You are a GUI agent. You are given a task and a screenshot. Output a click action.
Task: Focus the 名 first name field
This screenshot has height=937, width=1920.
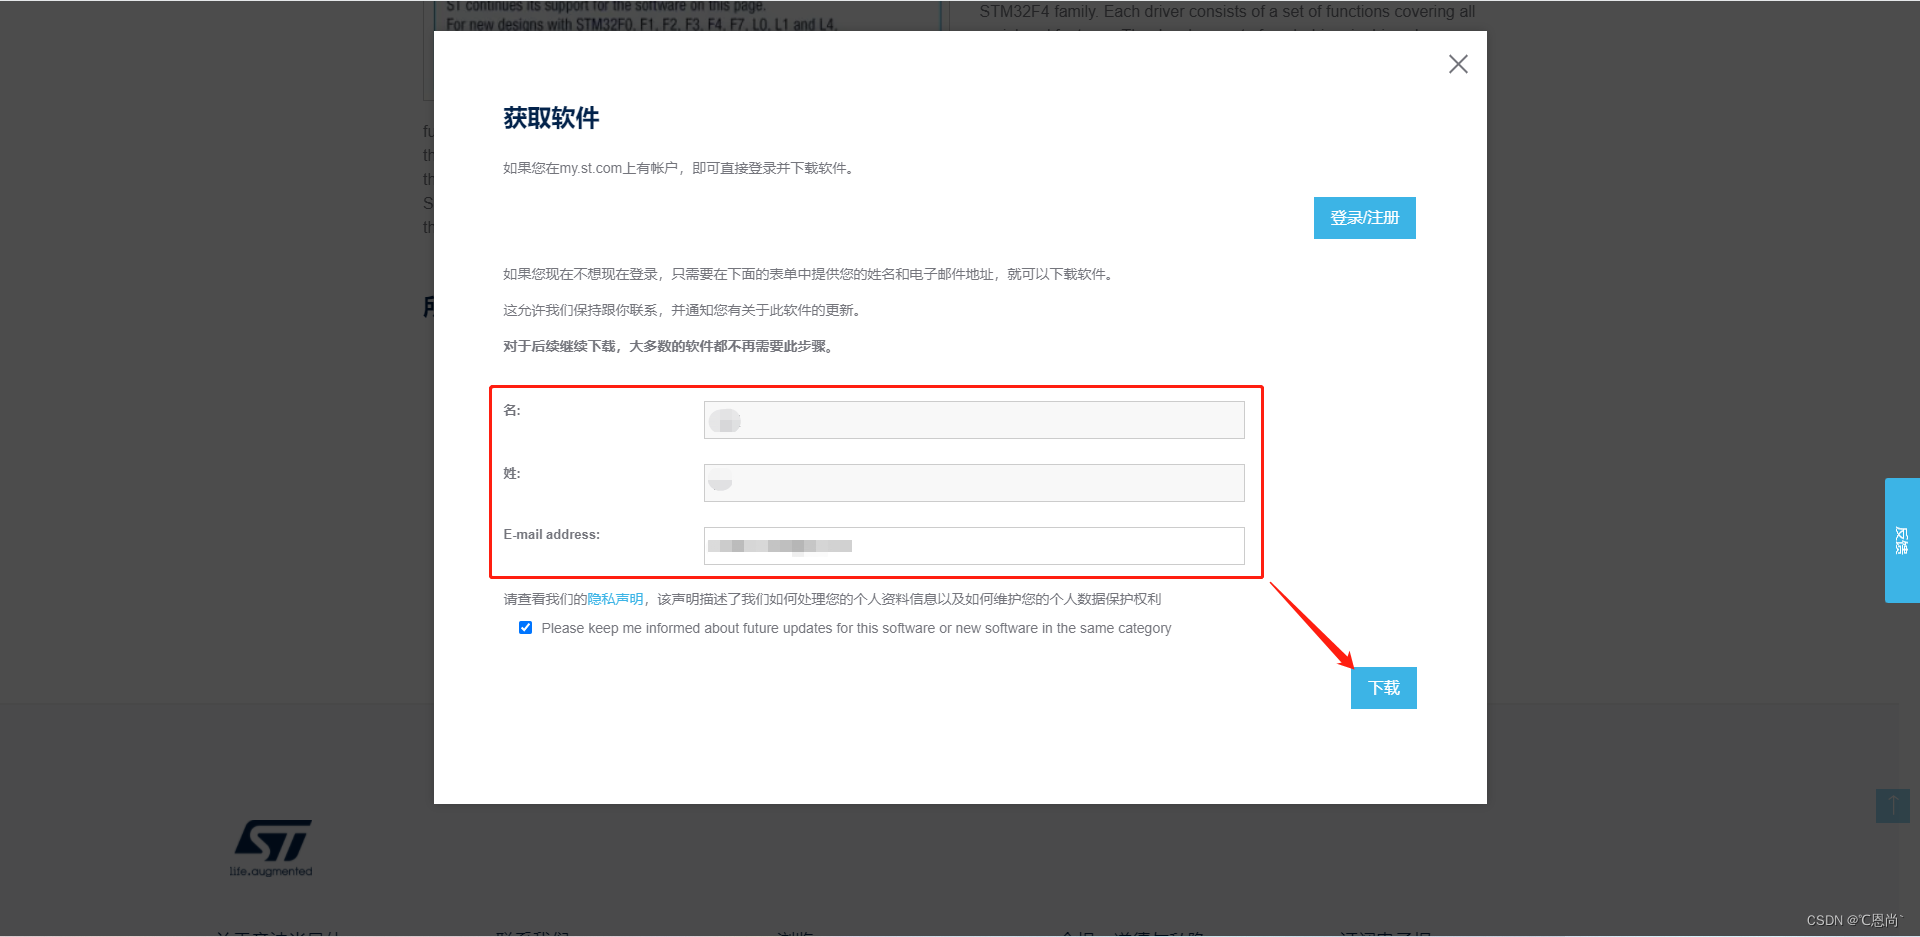point(974,420)
